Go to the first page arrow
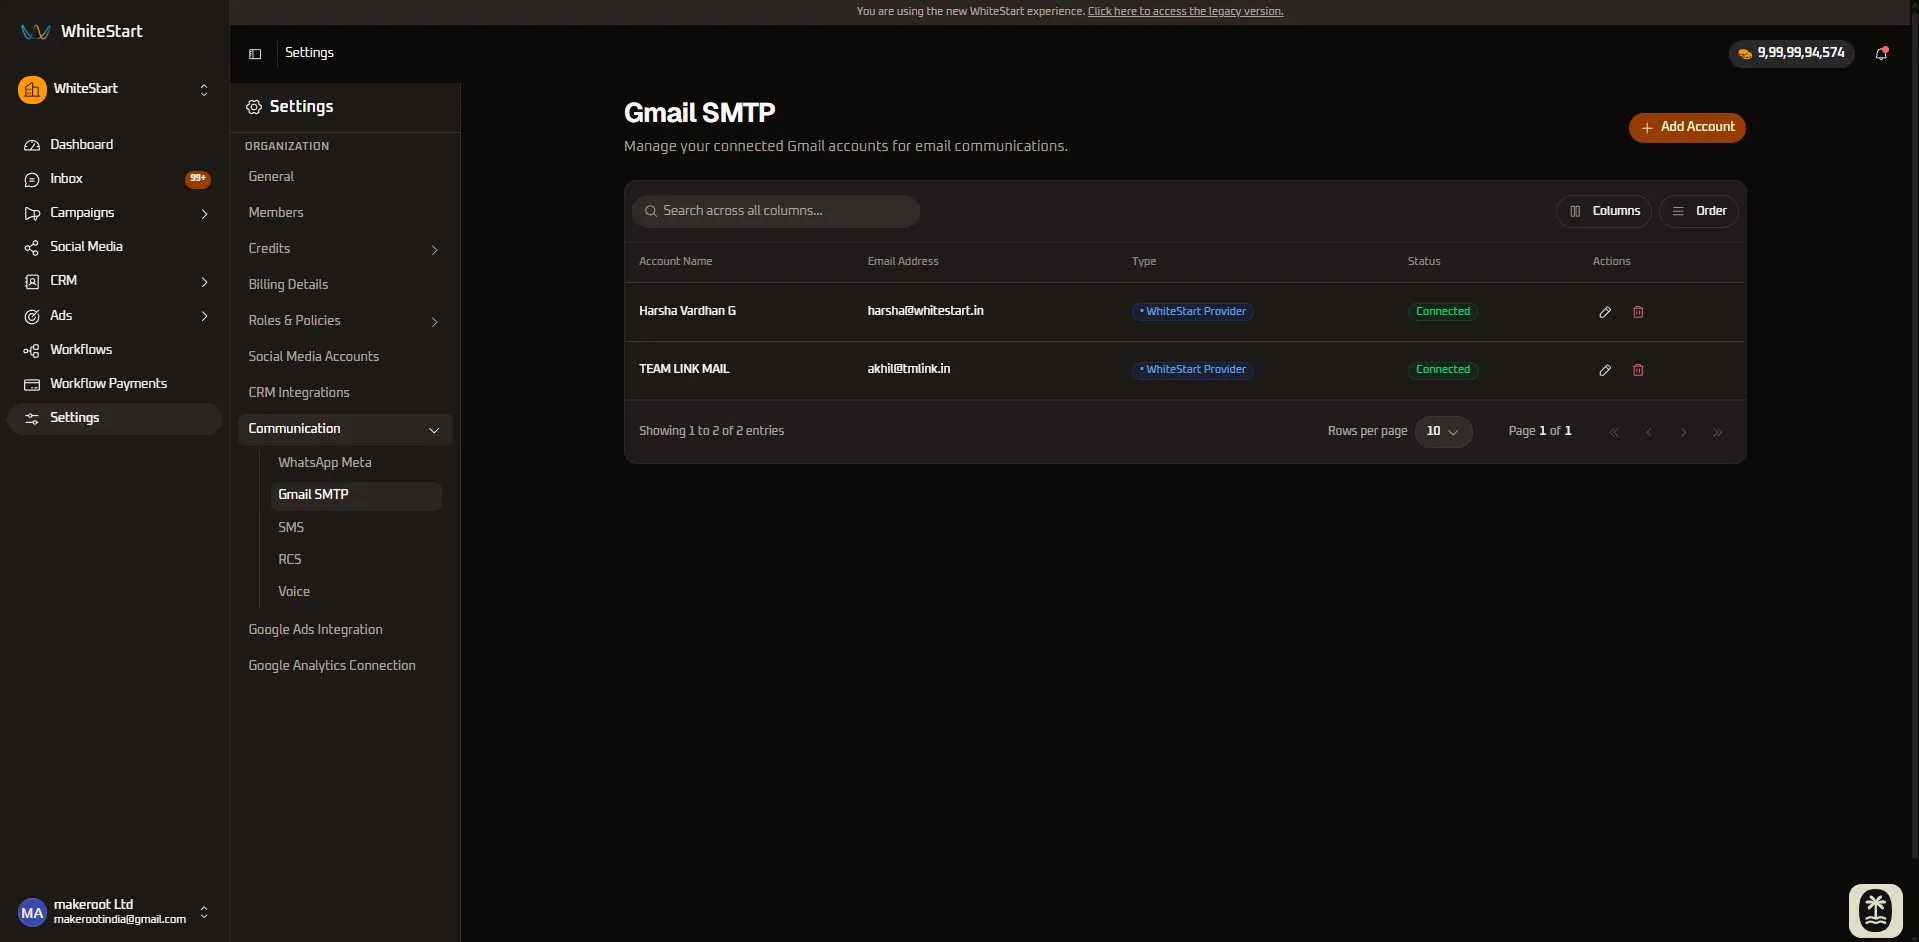The image size is (1919, 942). pyautogui.click(x=1614, y=432)
